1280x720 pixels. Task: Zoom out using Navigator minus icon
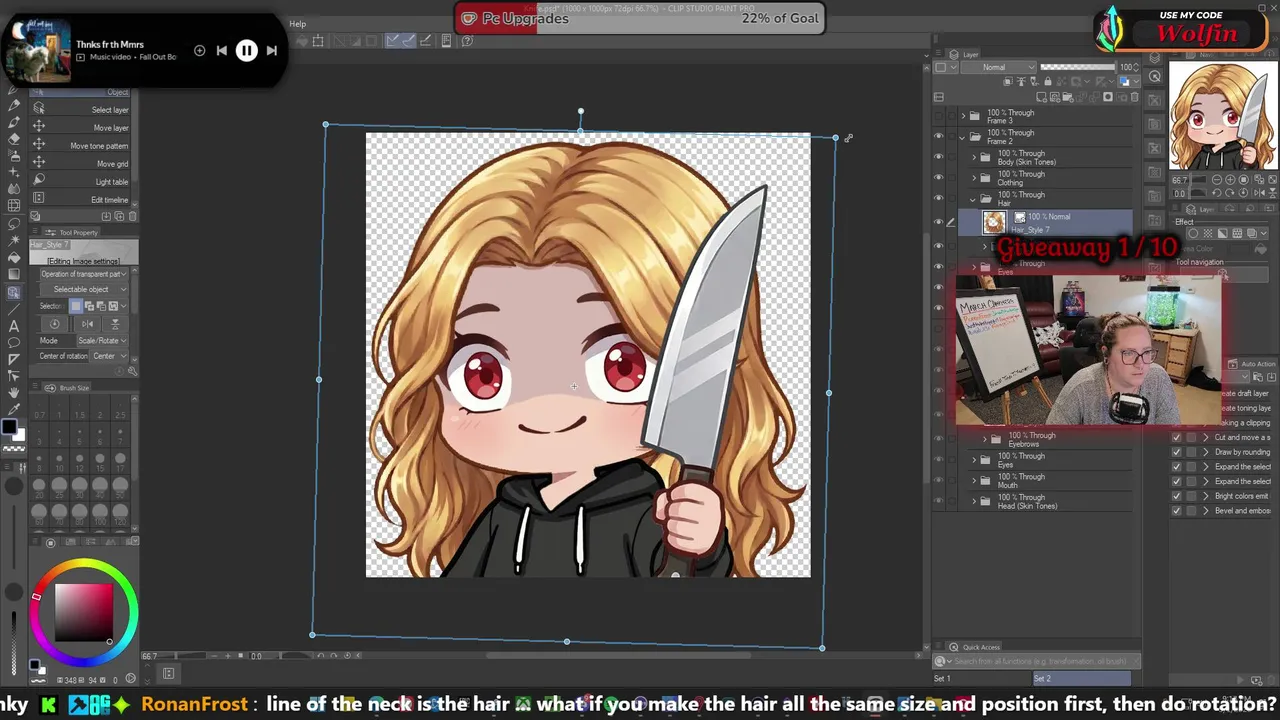(x=1215, y=180)
